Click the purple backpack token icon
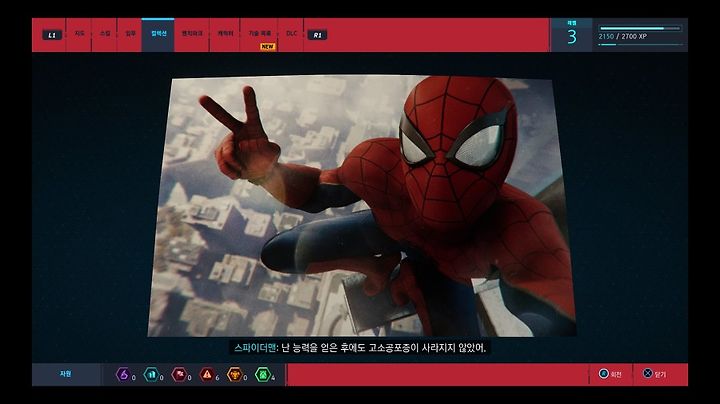The height and width of the screenshot is (404, 720). point(123,375)
